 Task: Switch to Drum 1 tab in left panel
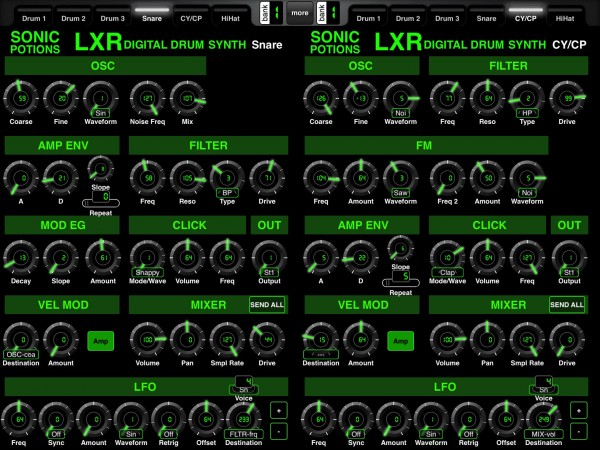[34, 16]
